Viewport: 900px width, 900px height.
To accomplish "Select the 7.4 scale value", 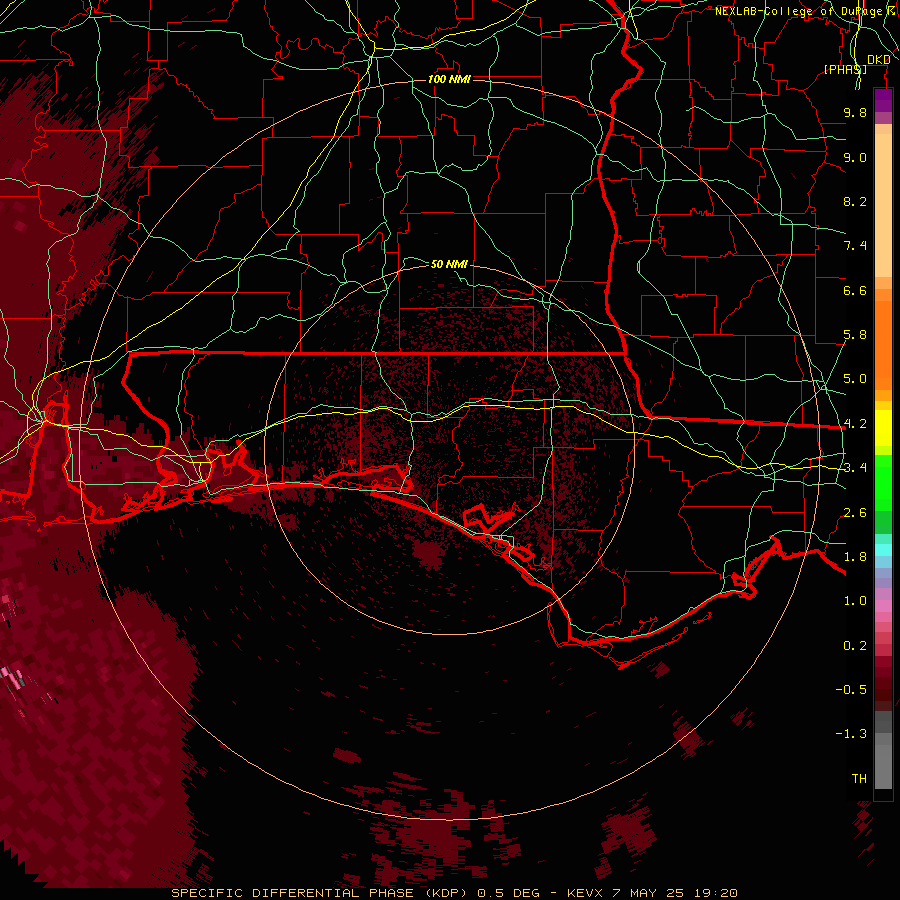I will click(855, 246).
